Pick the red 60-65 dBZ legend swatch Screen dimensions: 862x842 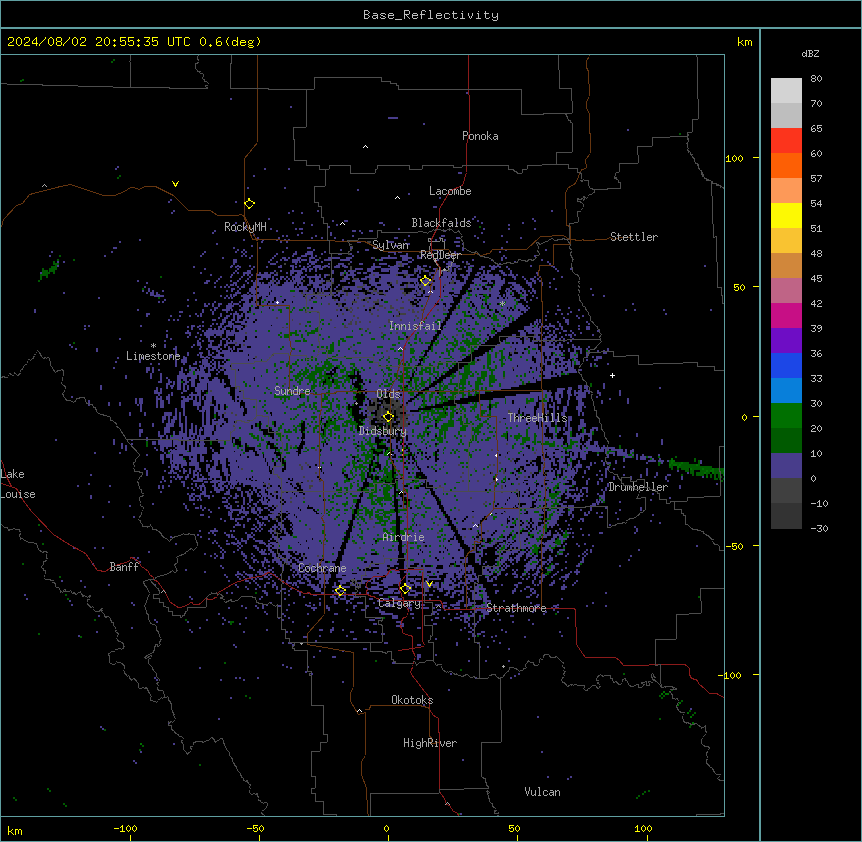coord(786,141)
